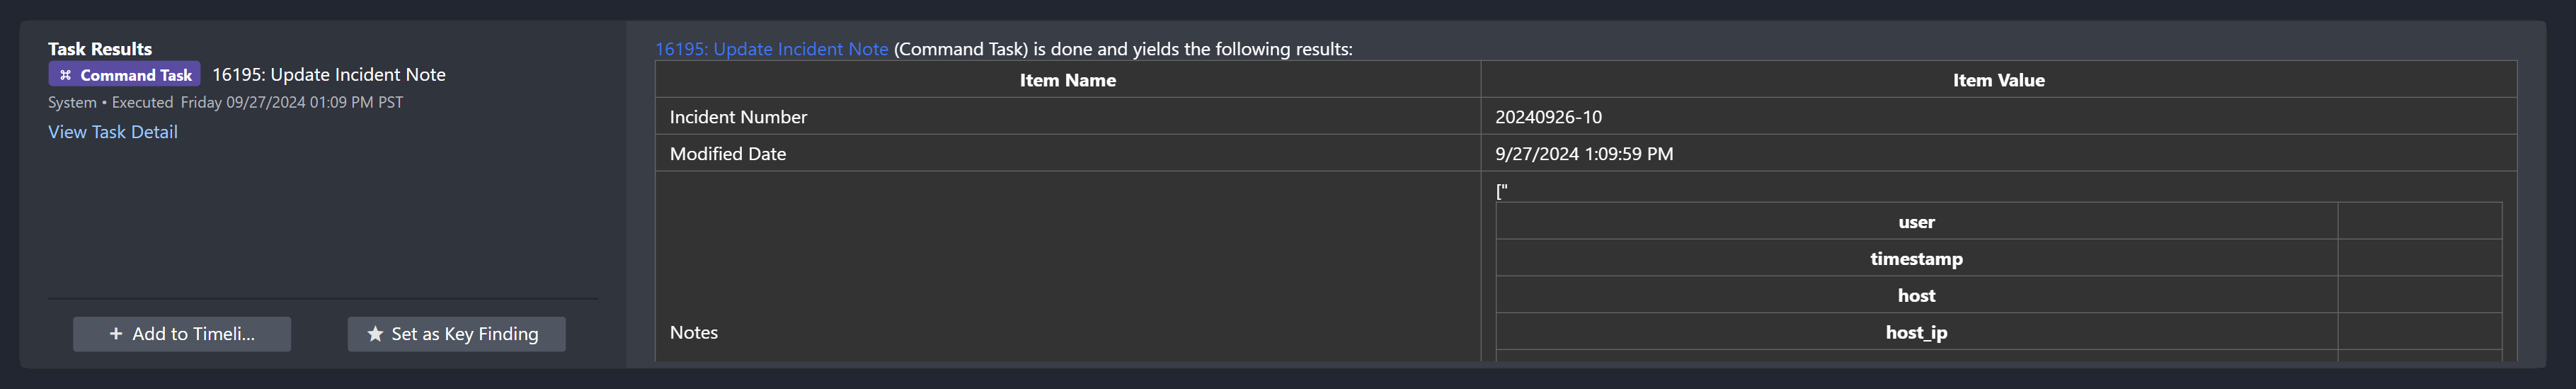Select the host_ip field in Notes table
2576x389 pixels.
1916,332
